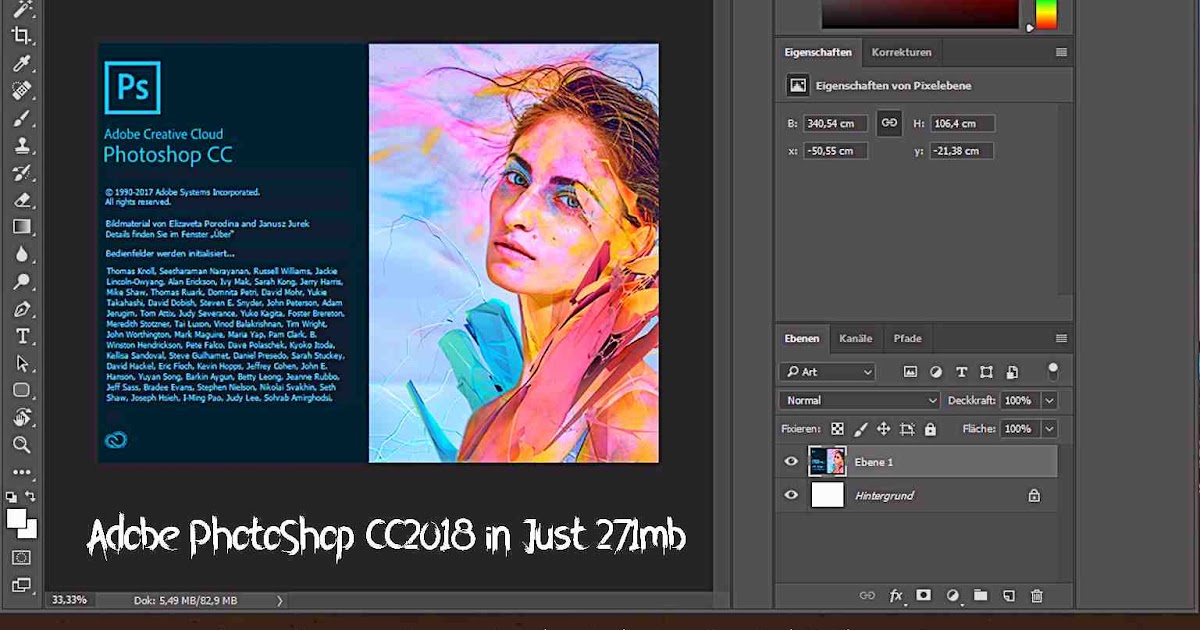Switch to the Kanäle tab

click(856, 339)
